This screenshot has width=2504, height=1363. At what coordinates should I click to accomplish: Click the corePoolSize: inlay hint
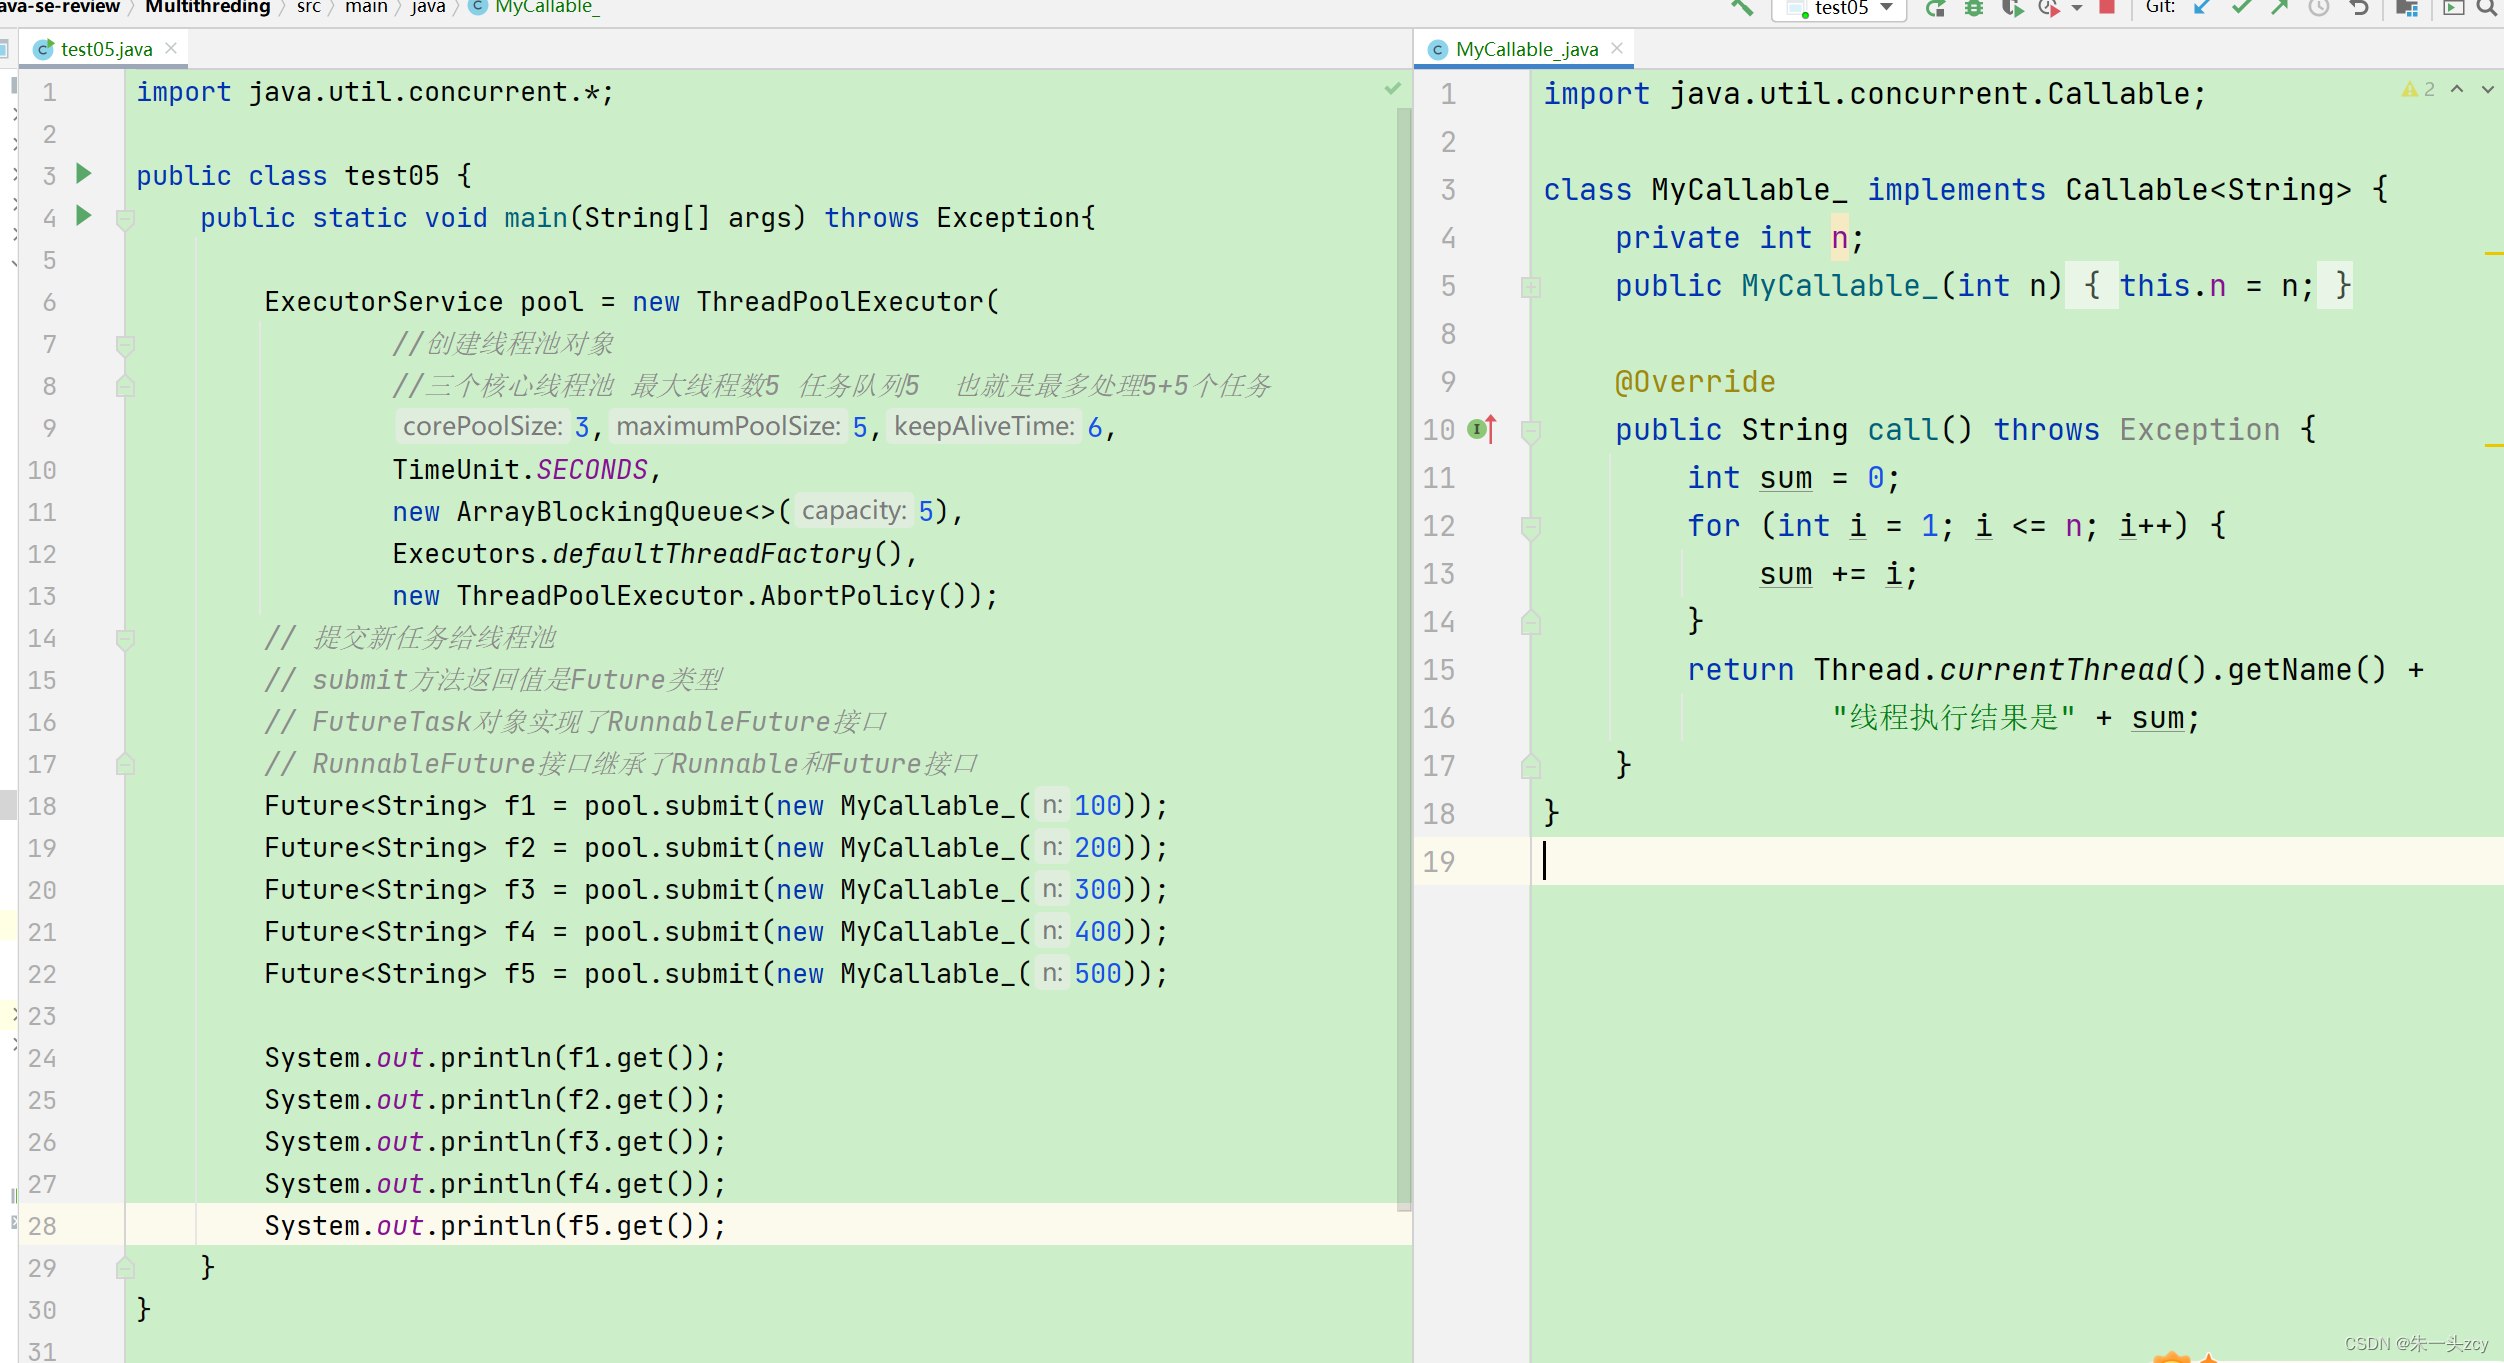pos(483,427)
